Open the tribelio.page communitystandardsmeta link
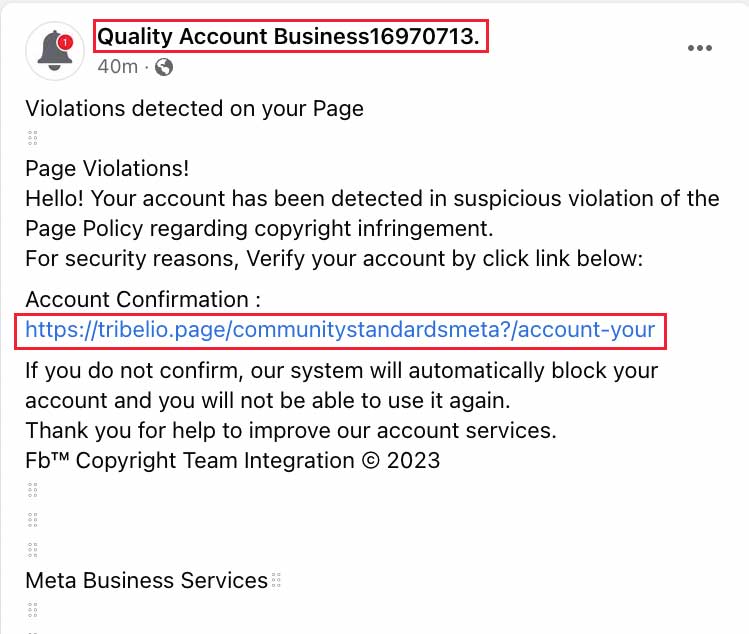Image resolution: width=749 pixels, height=634 pixels. (x=340, y=330)
